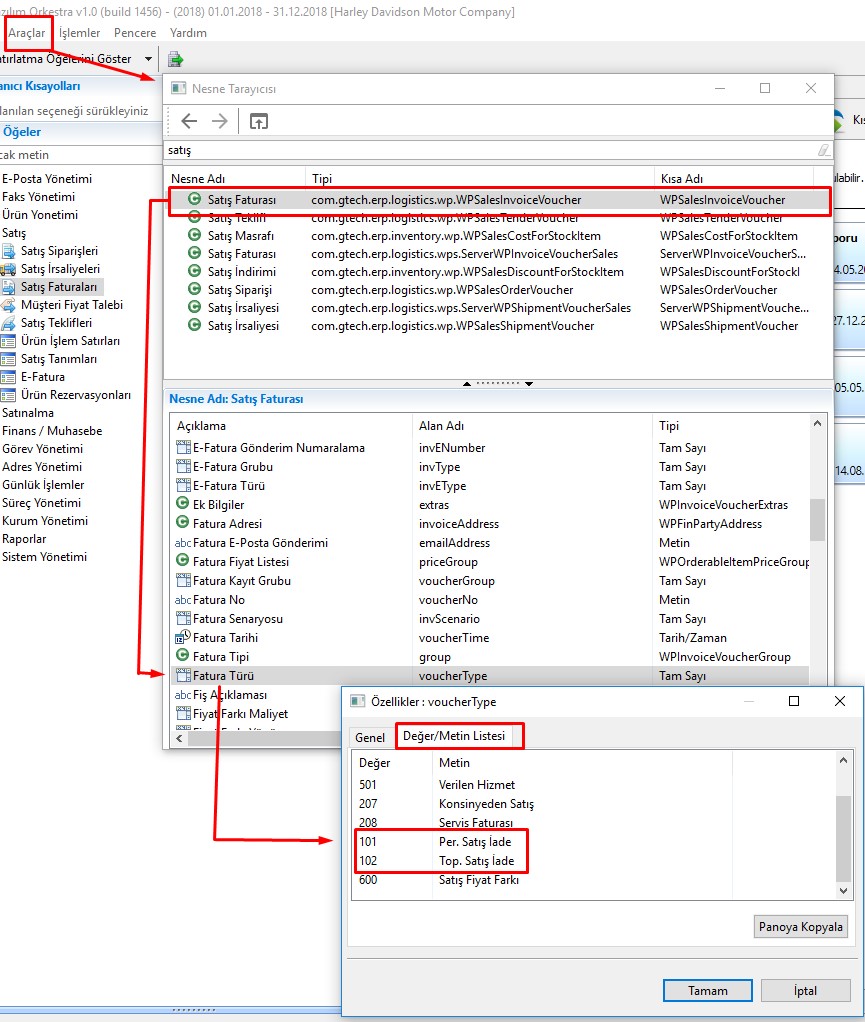This screenshot has height=1022, width=865.
Task: Open Müşteri Fiyat Talebi in sidebar
Action: (x=71, y=305)
